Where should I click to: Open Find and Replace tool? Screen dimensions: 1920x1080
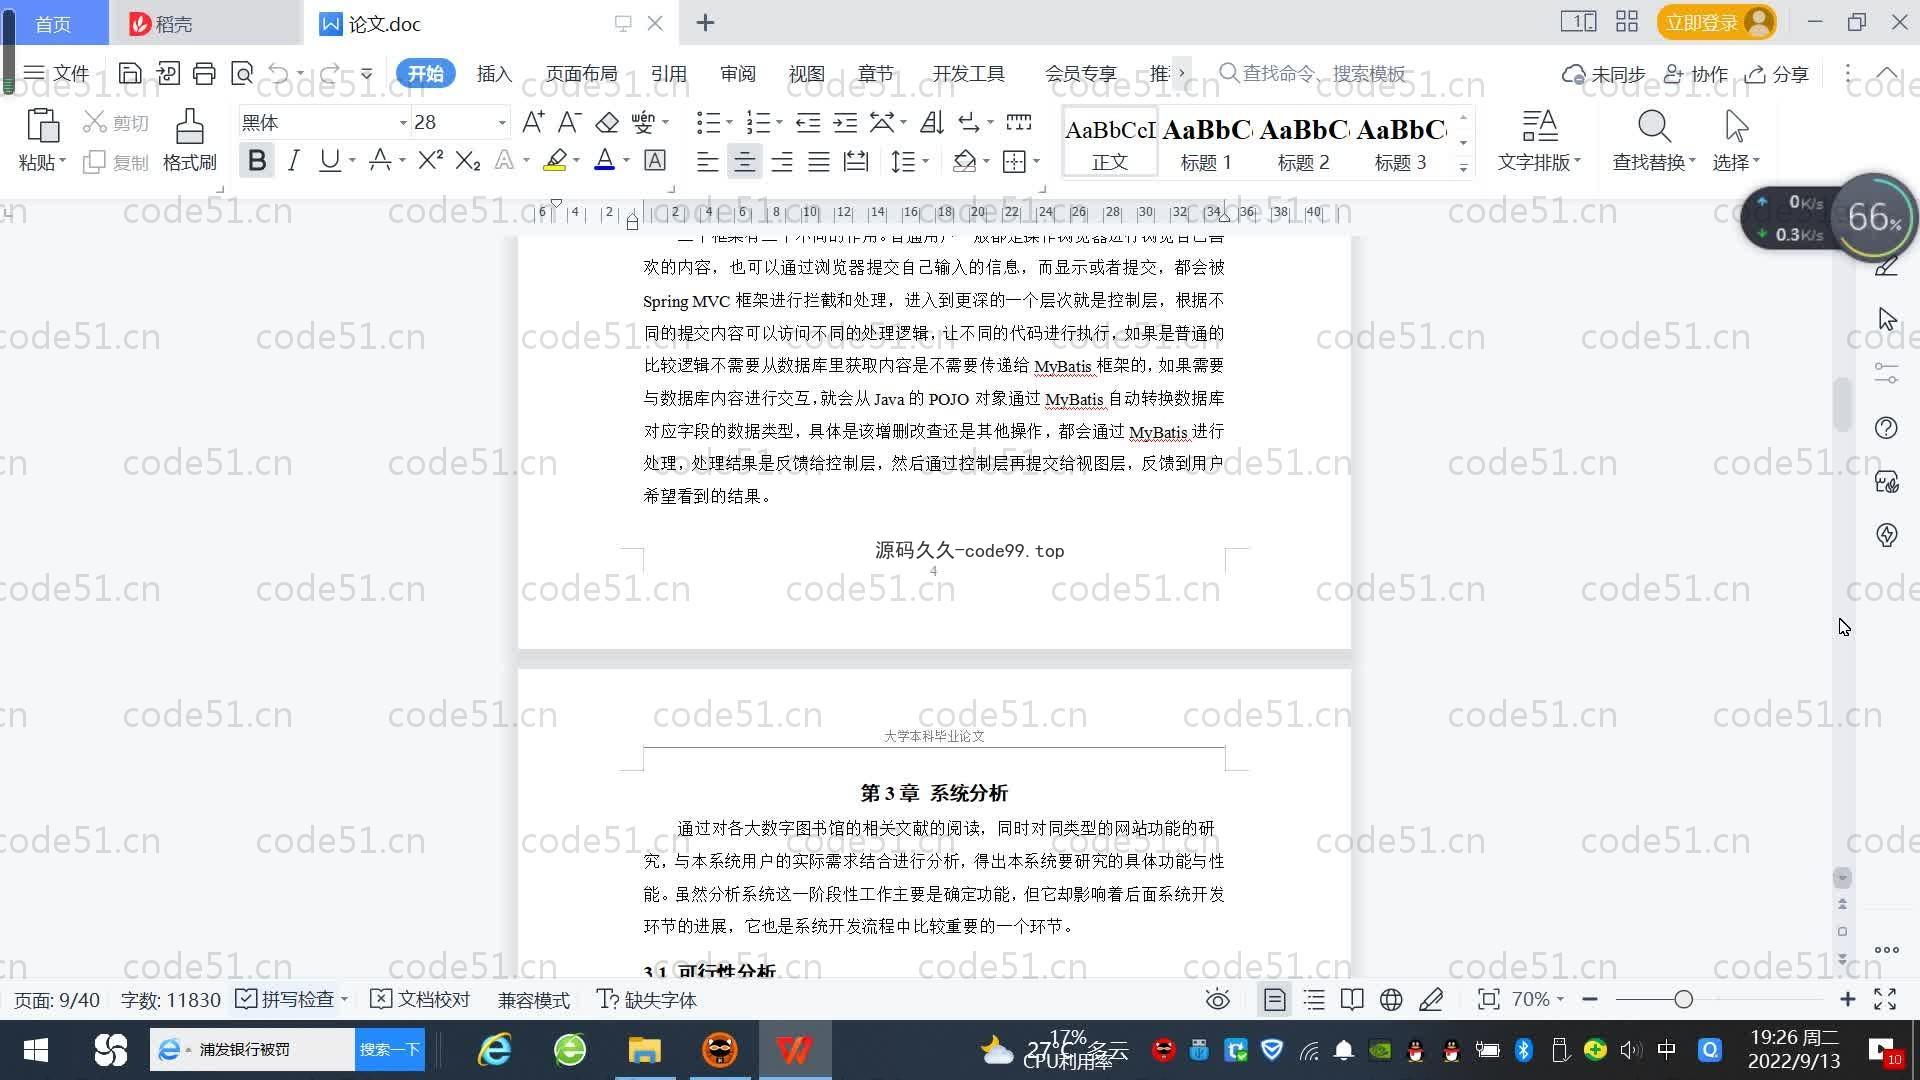1654,140
